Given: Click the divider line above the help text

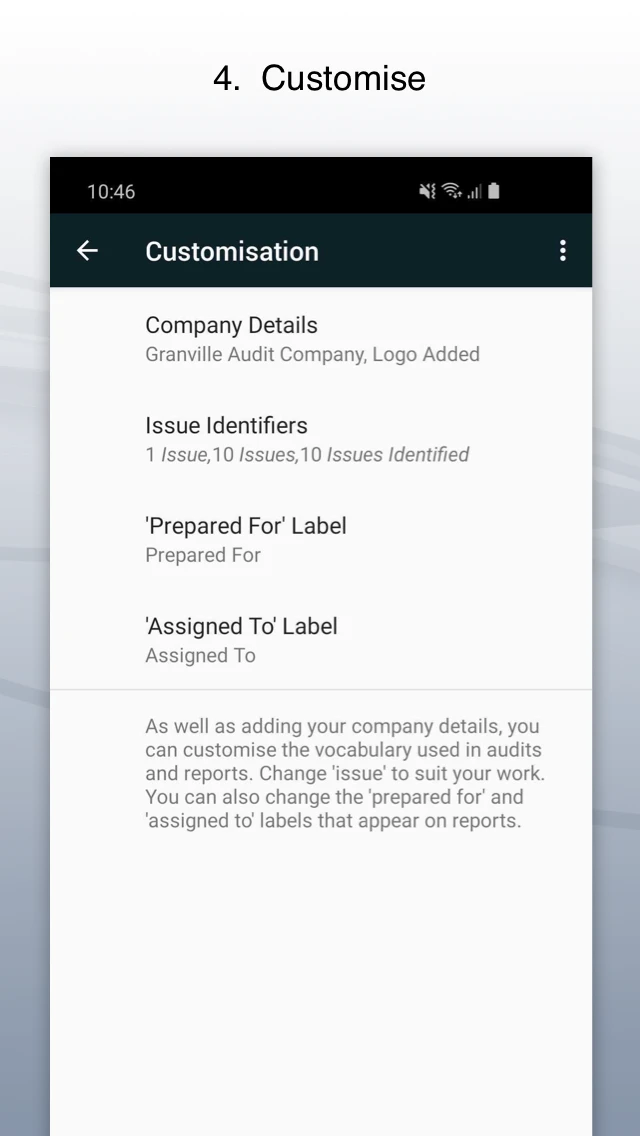Looking at the screenshot, I should pos(320,689).
